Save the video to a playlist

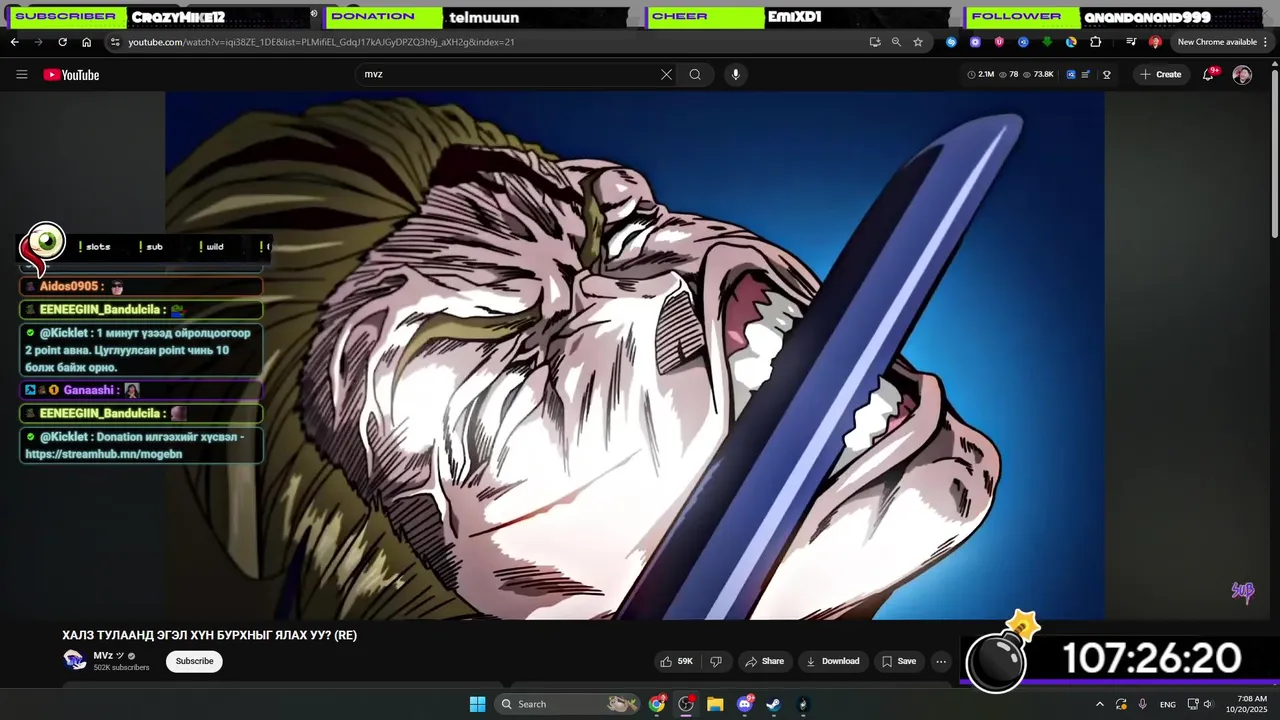(898, 661)
